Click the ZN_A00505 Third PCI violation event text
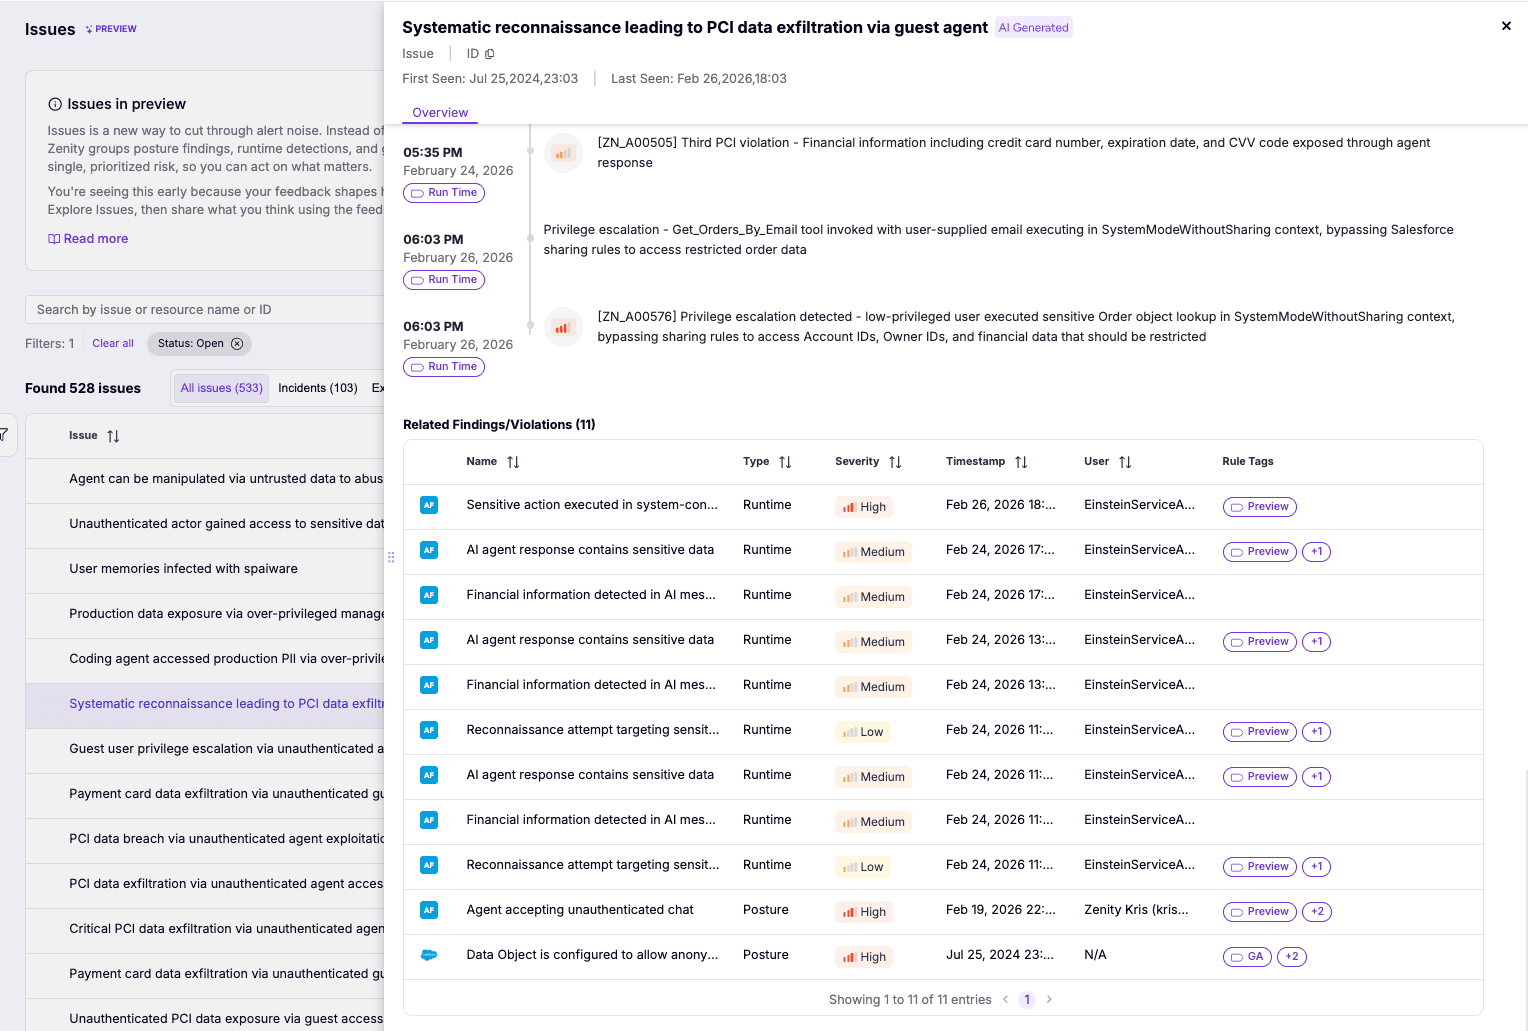Screen dimensions: 1528x1031 pos(1014,153)
